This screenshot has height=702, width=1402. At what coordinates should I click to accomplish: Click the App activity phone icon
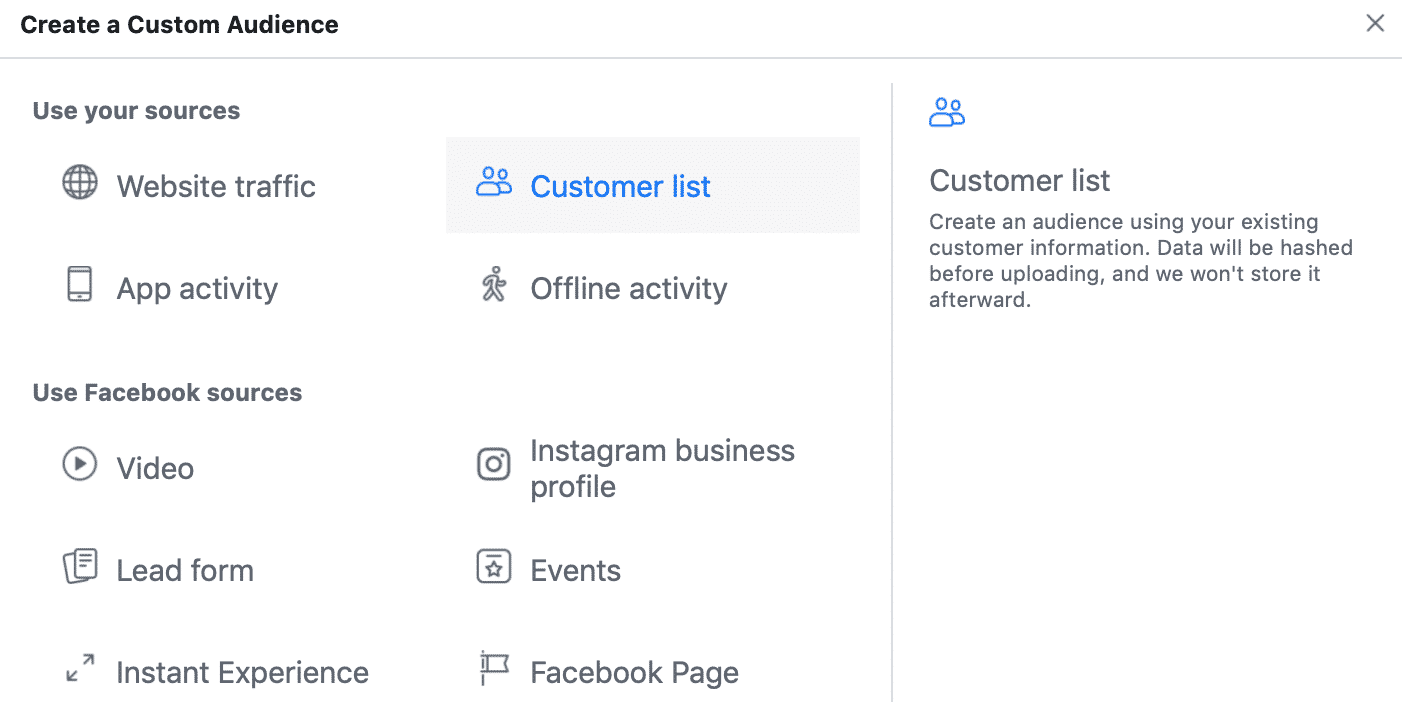click(x=80, y=285)
